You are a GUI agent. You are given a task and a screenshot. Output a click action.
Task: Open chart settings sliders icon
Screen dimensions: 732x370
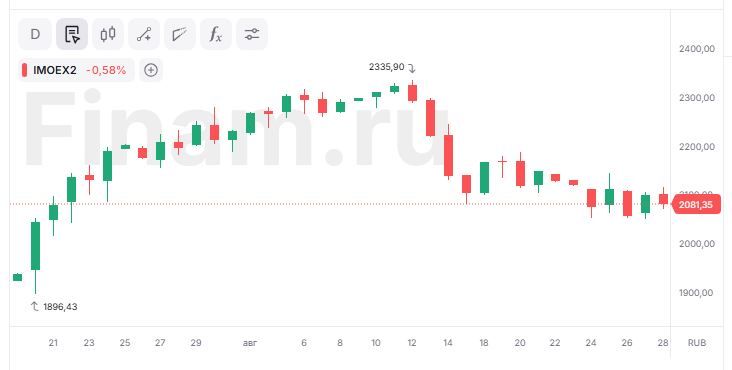click(252, 34)
